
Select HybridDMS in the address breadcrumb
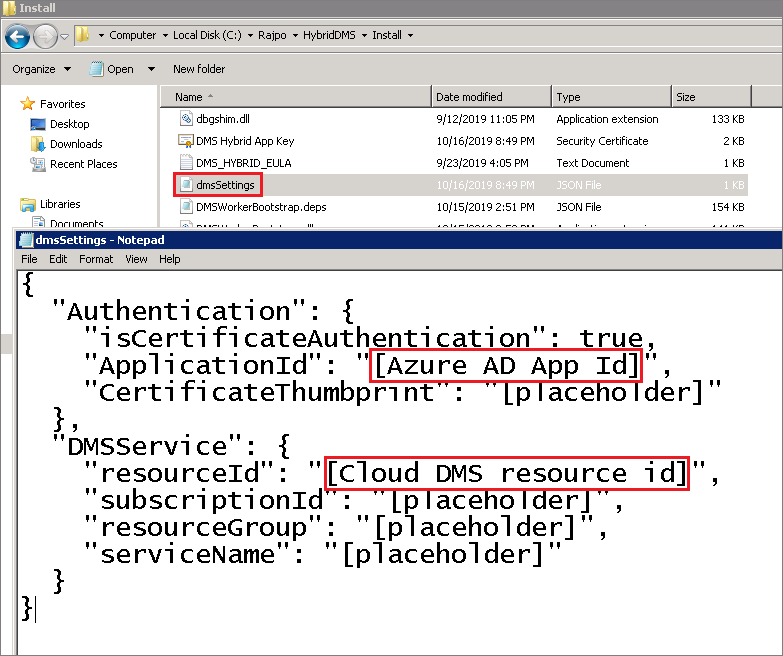pyautogui.click(x=329, y=35)
